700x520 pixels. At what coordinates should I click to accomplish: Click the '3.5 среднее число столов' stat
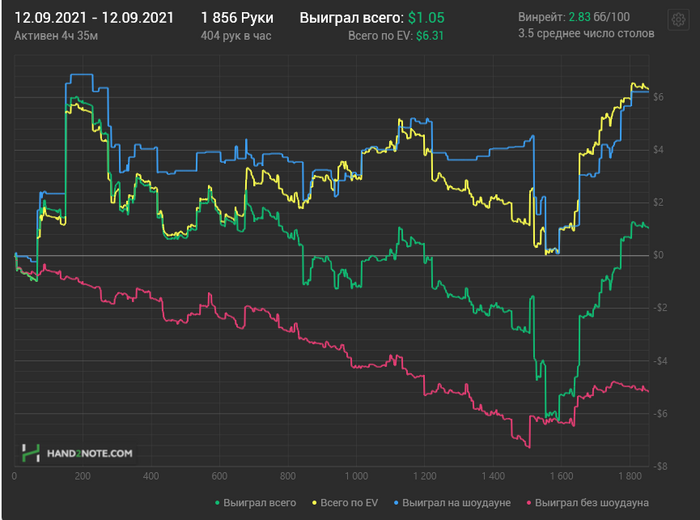[586, 33]
